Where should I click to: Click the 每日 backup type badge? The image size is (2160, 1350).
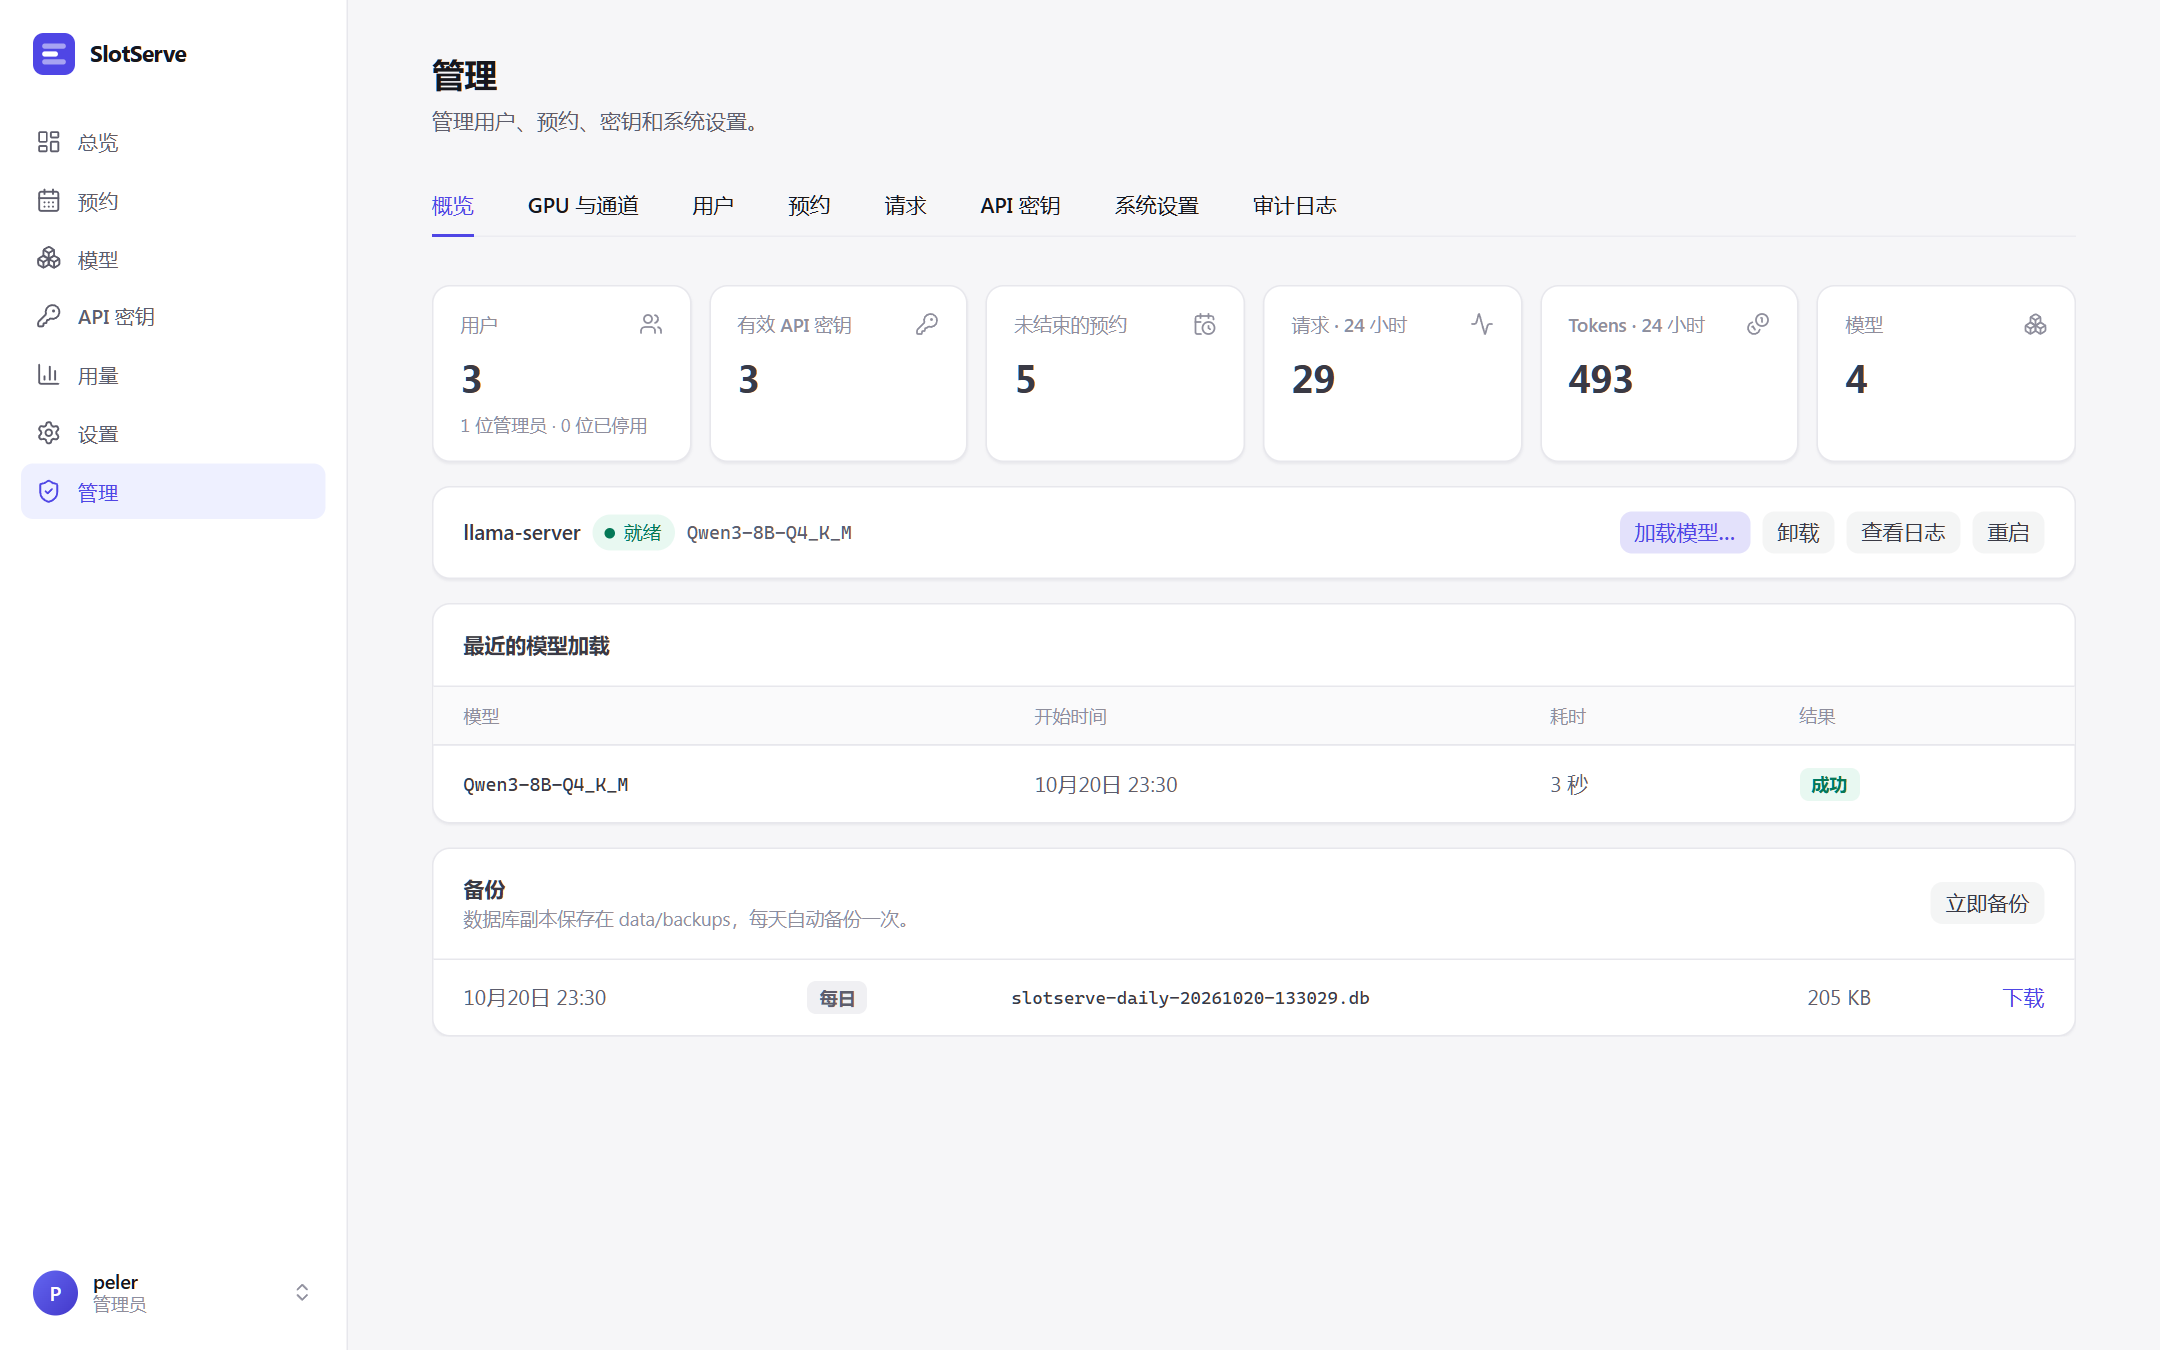pos(837,998)
